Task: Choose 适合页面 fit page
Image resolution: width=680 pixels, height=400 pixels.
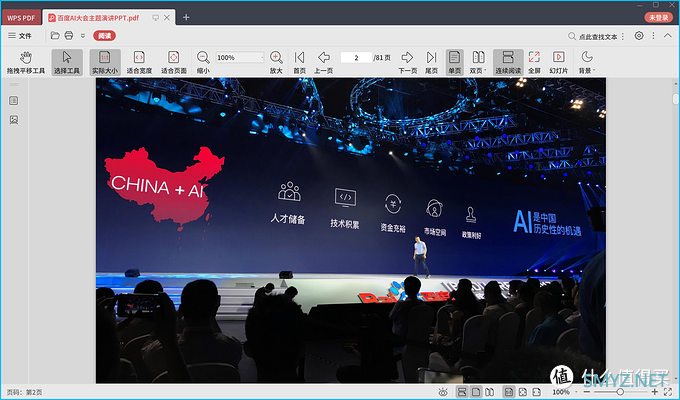Action: pos(173,62)
